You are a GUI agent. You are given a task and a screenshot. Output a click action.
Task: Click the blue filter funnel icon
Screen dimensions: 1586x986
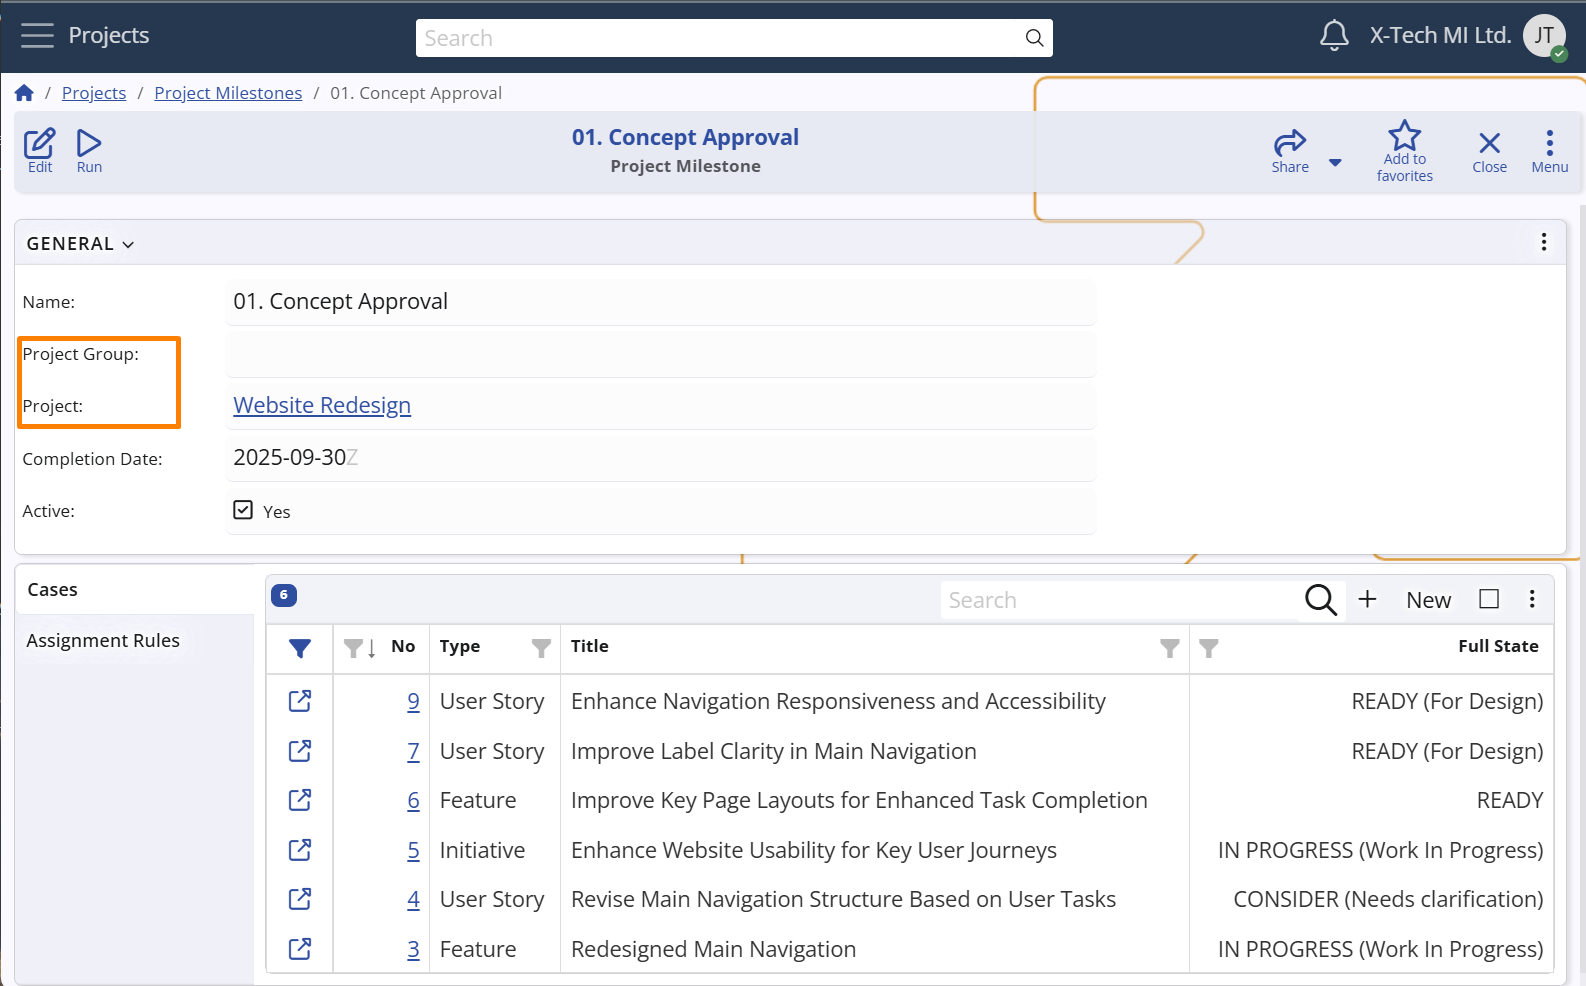(x=300, y=648)
